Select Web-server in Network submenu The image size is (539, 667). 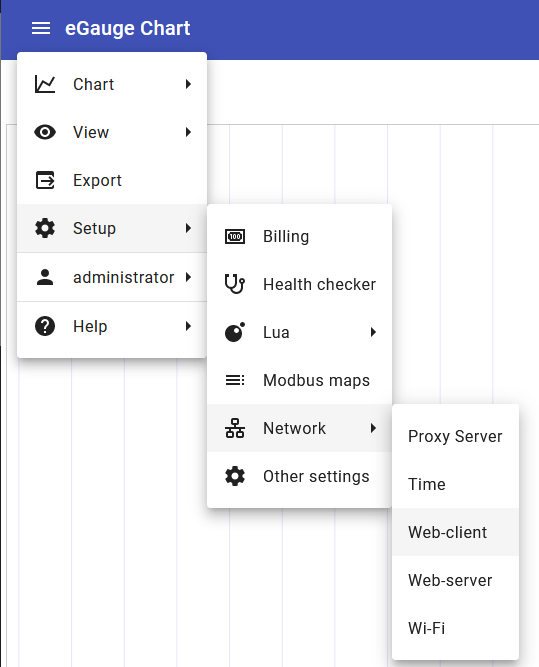(x=455, y=580)
